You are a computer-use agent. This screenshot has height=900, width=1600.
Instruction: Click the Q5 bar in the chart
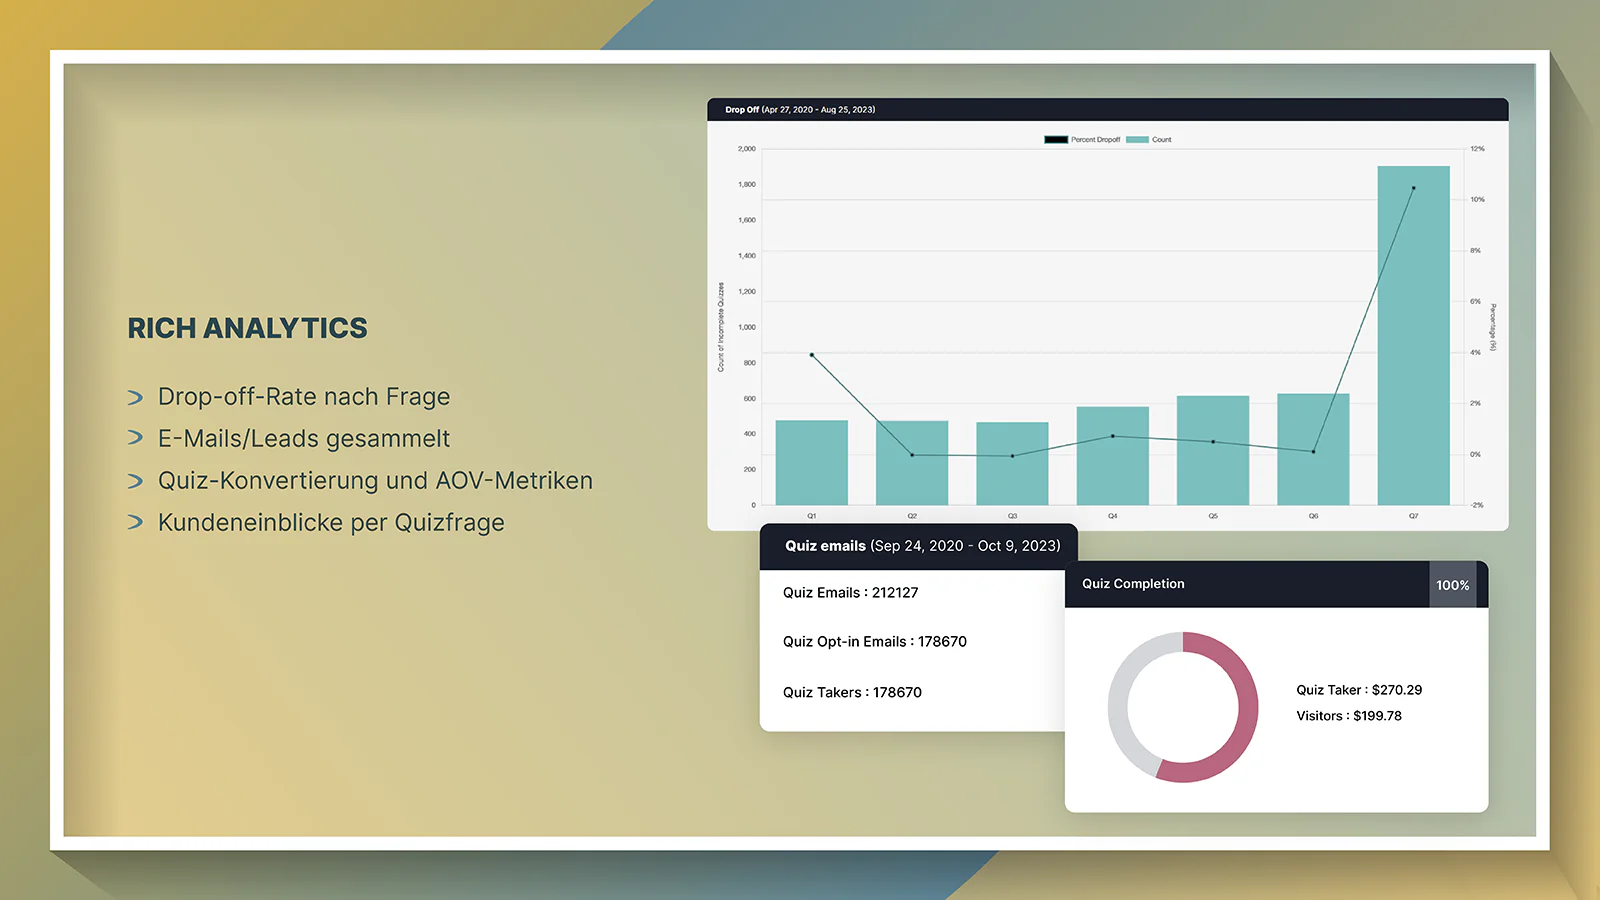pos(1213,450)
